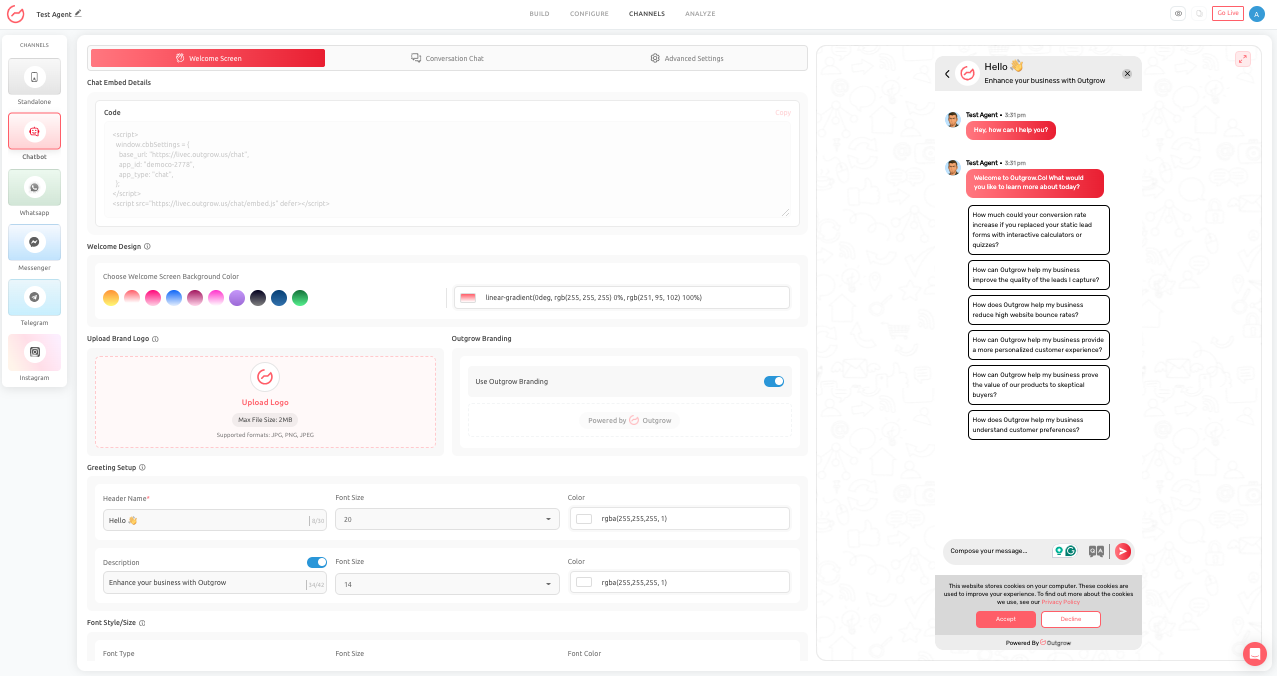Click the embed code text area
This screenshot has width=1277, height=676.
(x=447, y=172)
